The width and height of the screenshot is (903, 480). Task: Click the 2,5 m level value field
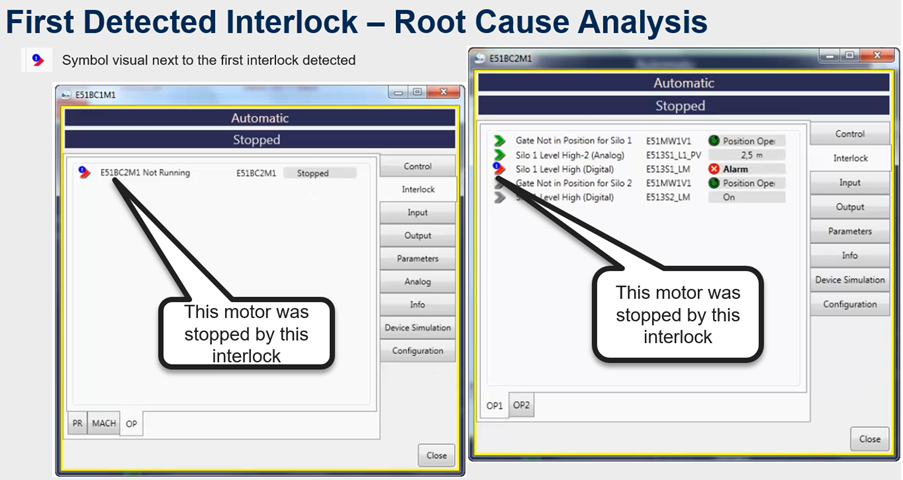click(746, 155)
